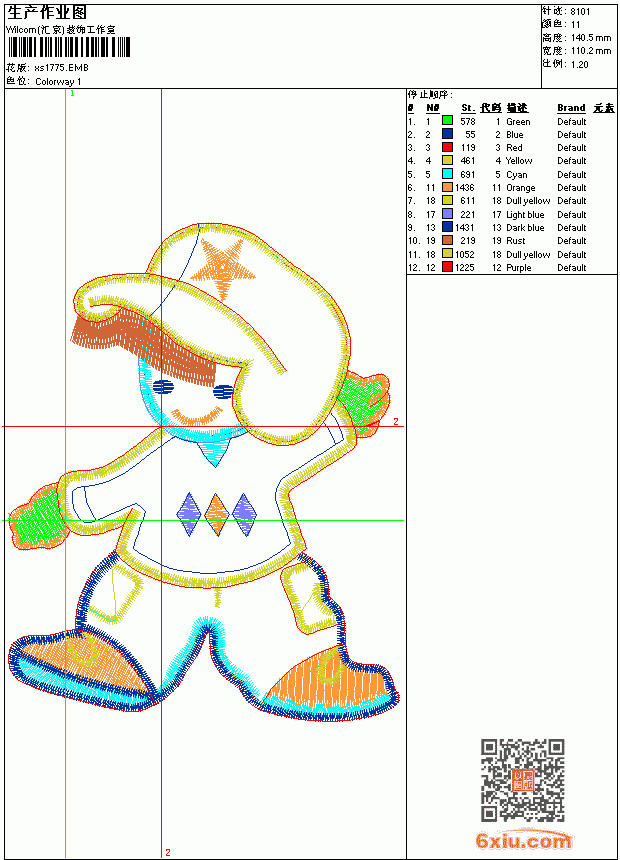
Task: Select the Dull yellow swatch beside 1052
Action: (447, 254)
